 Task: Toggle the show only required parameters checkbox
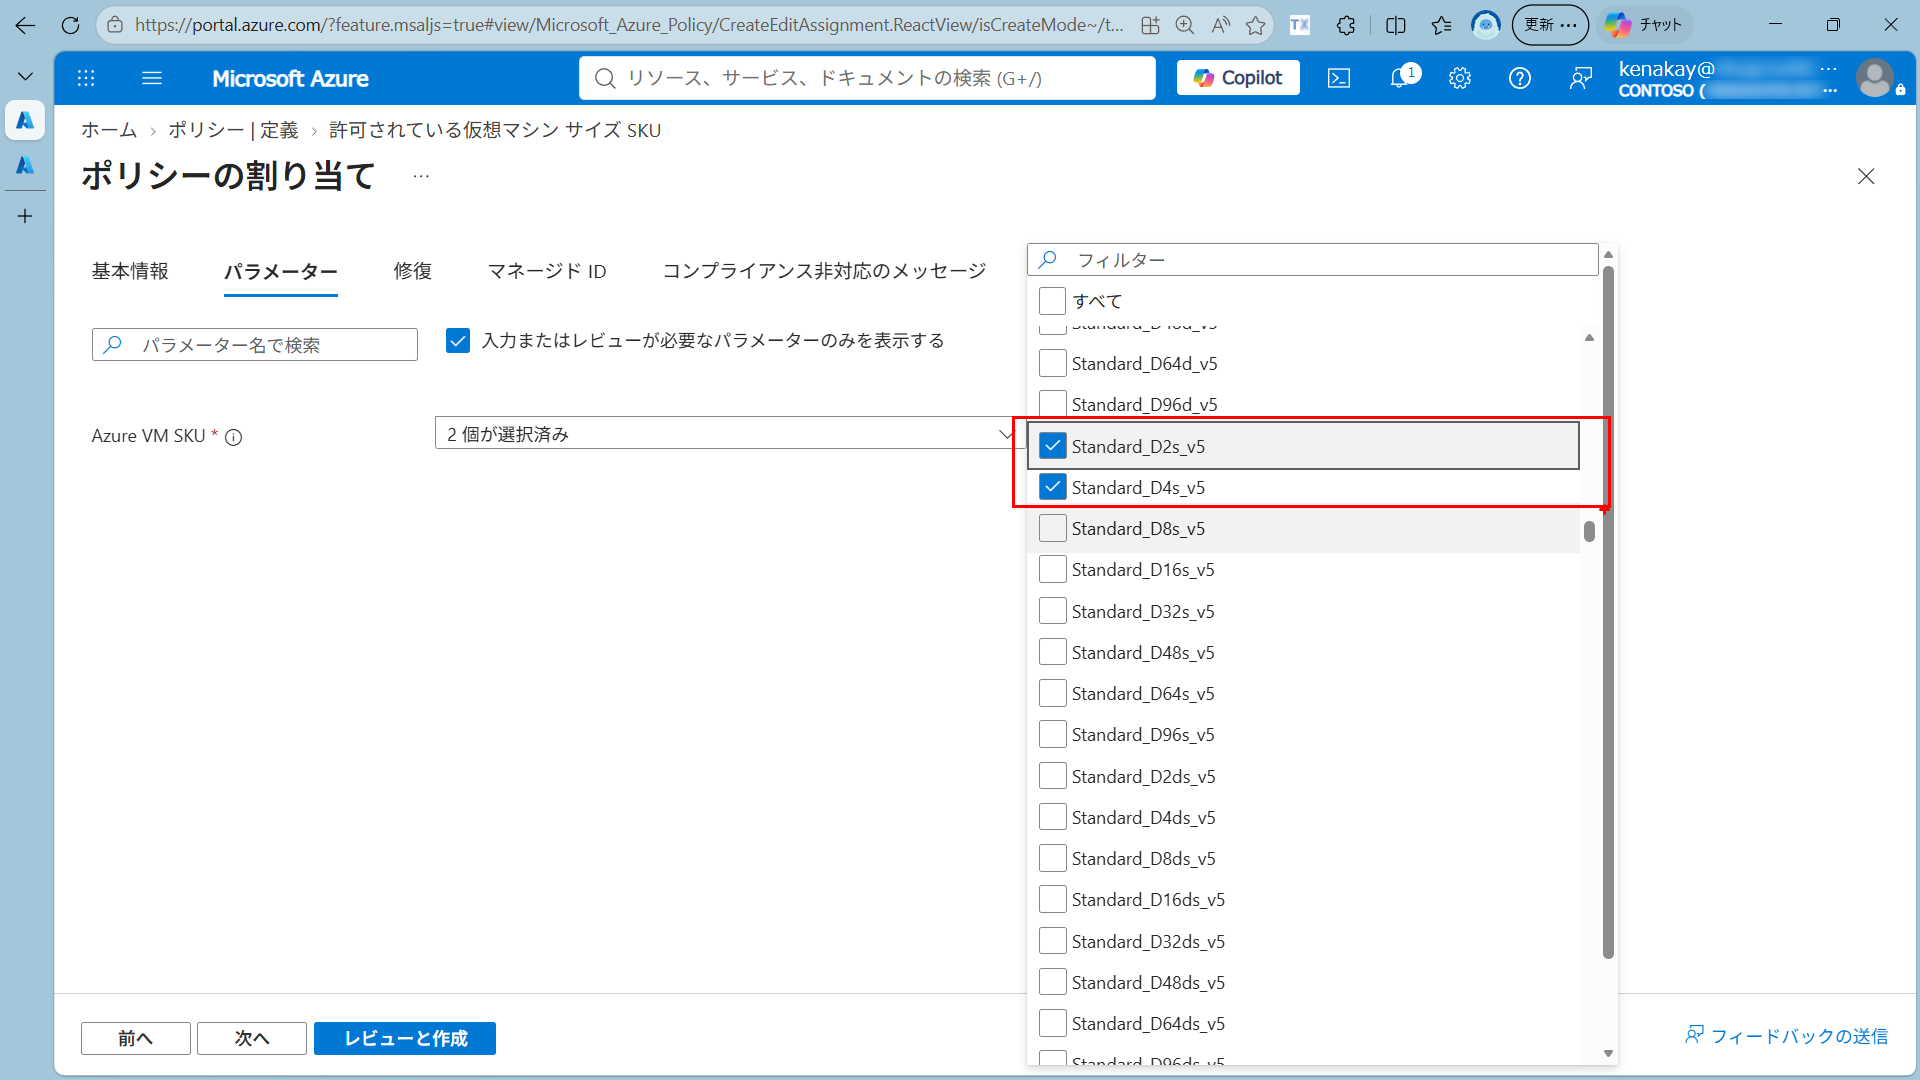click(458, 341)
